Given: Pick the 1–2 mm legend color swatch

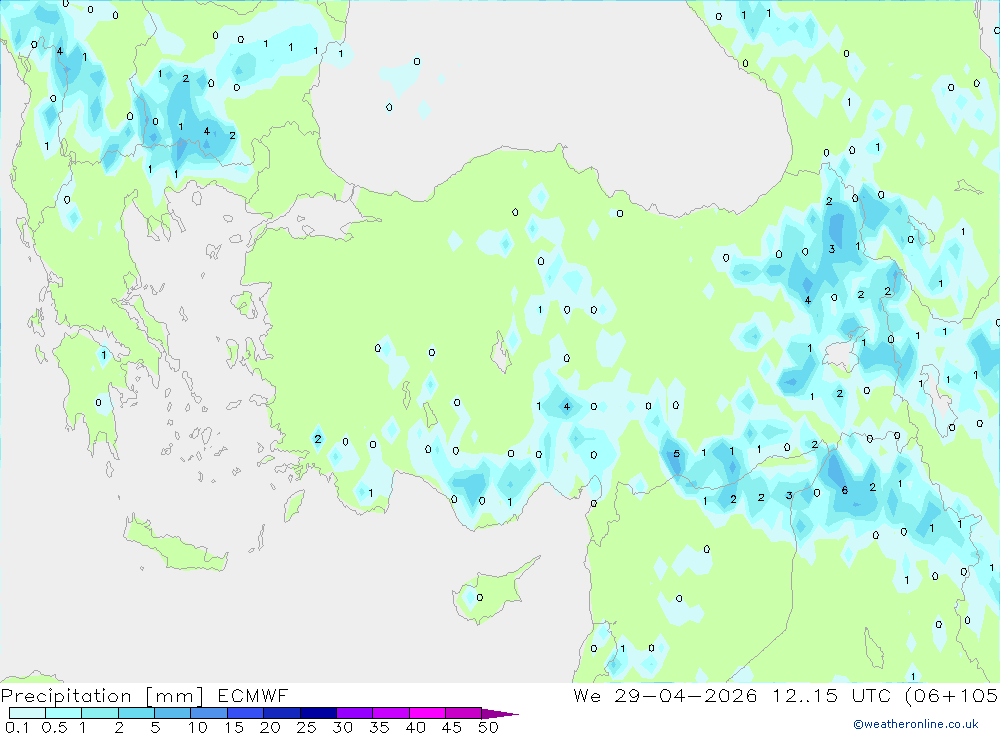Looking at the screenshot, I should click(x=99, y=713).
